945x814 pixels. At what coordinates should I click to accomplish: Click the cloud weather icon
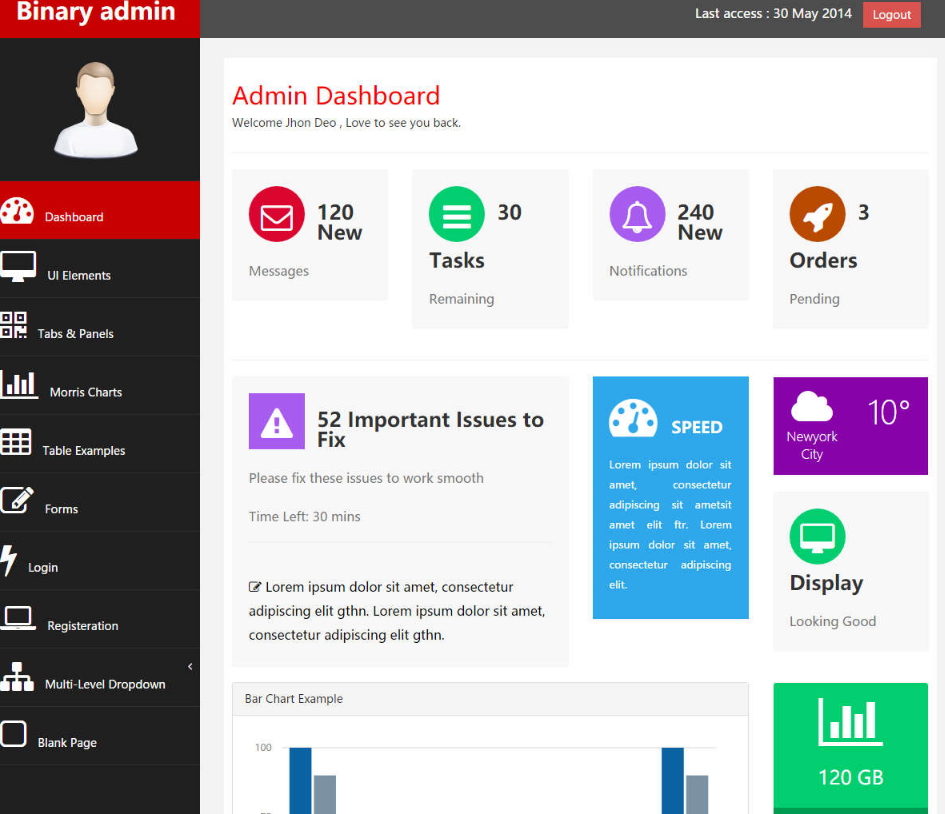(x=811, y=407)
